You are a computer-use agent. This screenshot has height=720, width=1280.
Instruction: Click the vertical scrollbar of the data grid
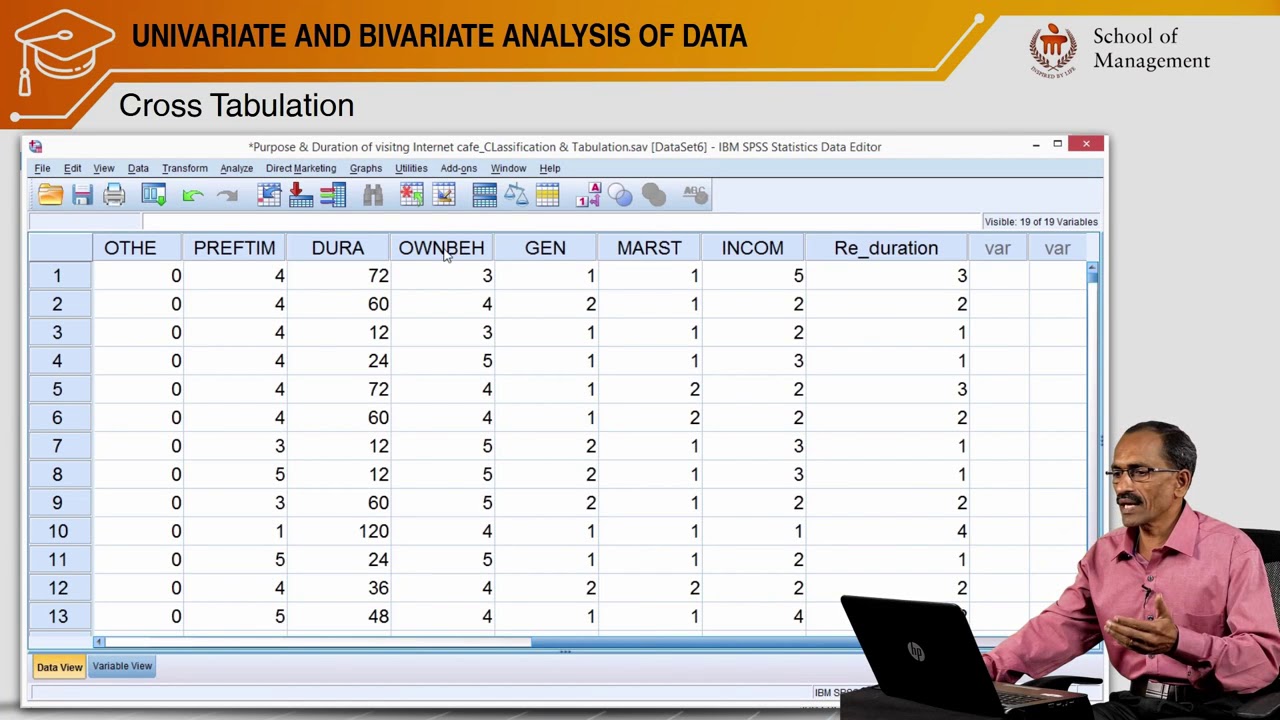(1092, 450)
